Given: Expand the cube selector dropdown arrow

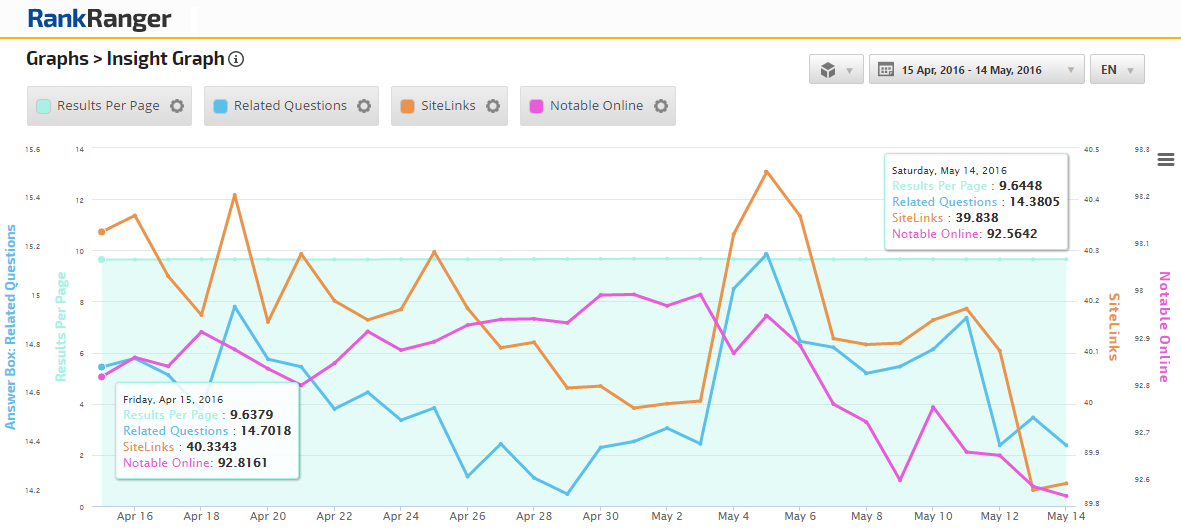Looking at the screenshot, I should 850,70.
